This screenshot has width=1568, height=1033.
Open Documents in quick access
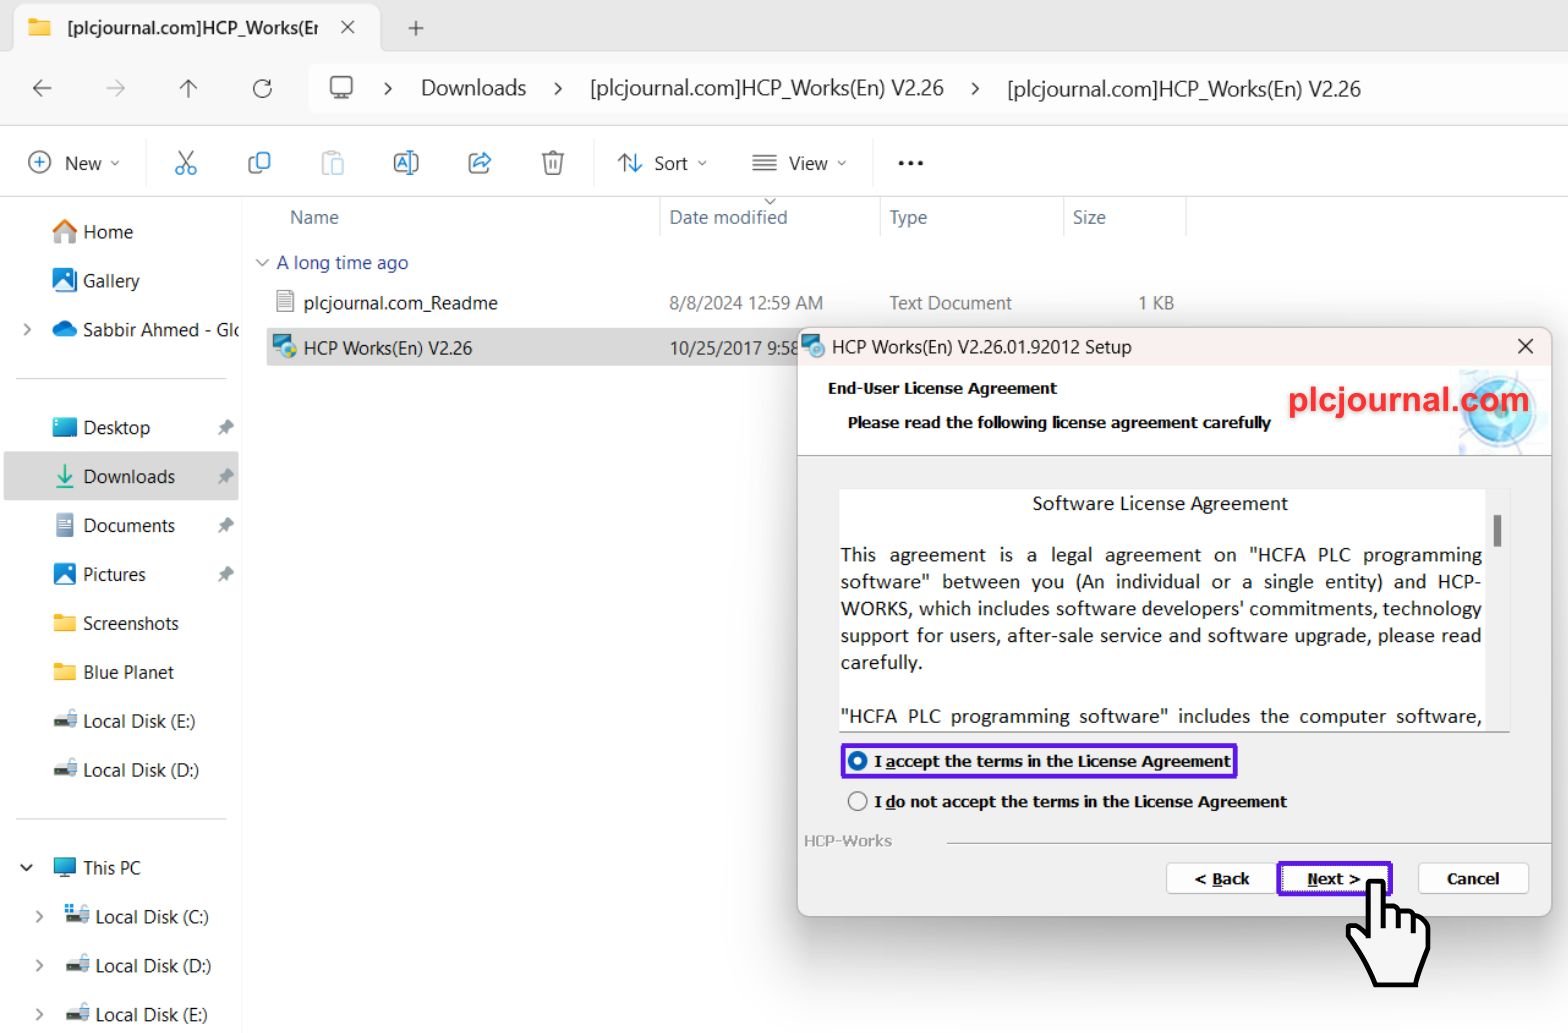point(114,526)
